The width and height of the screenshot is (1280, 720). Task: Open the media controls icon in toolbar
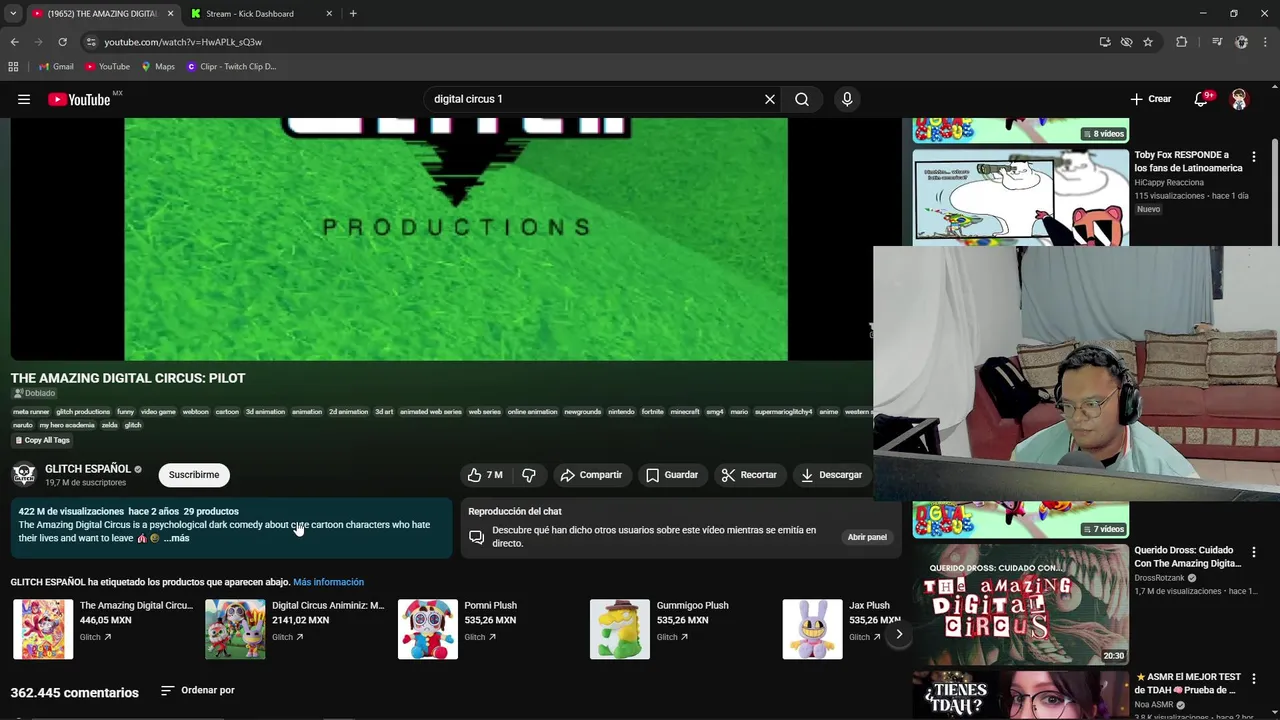coord(1217,42)
